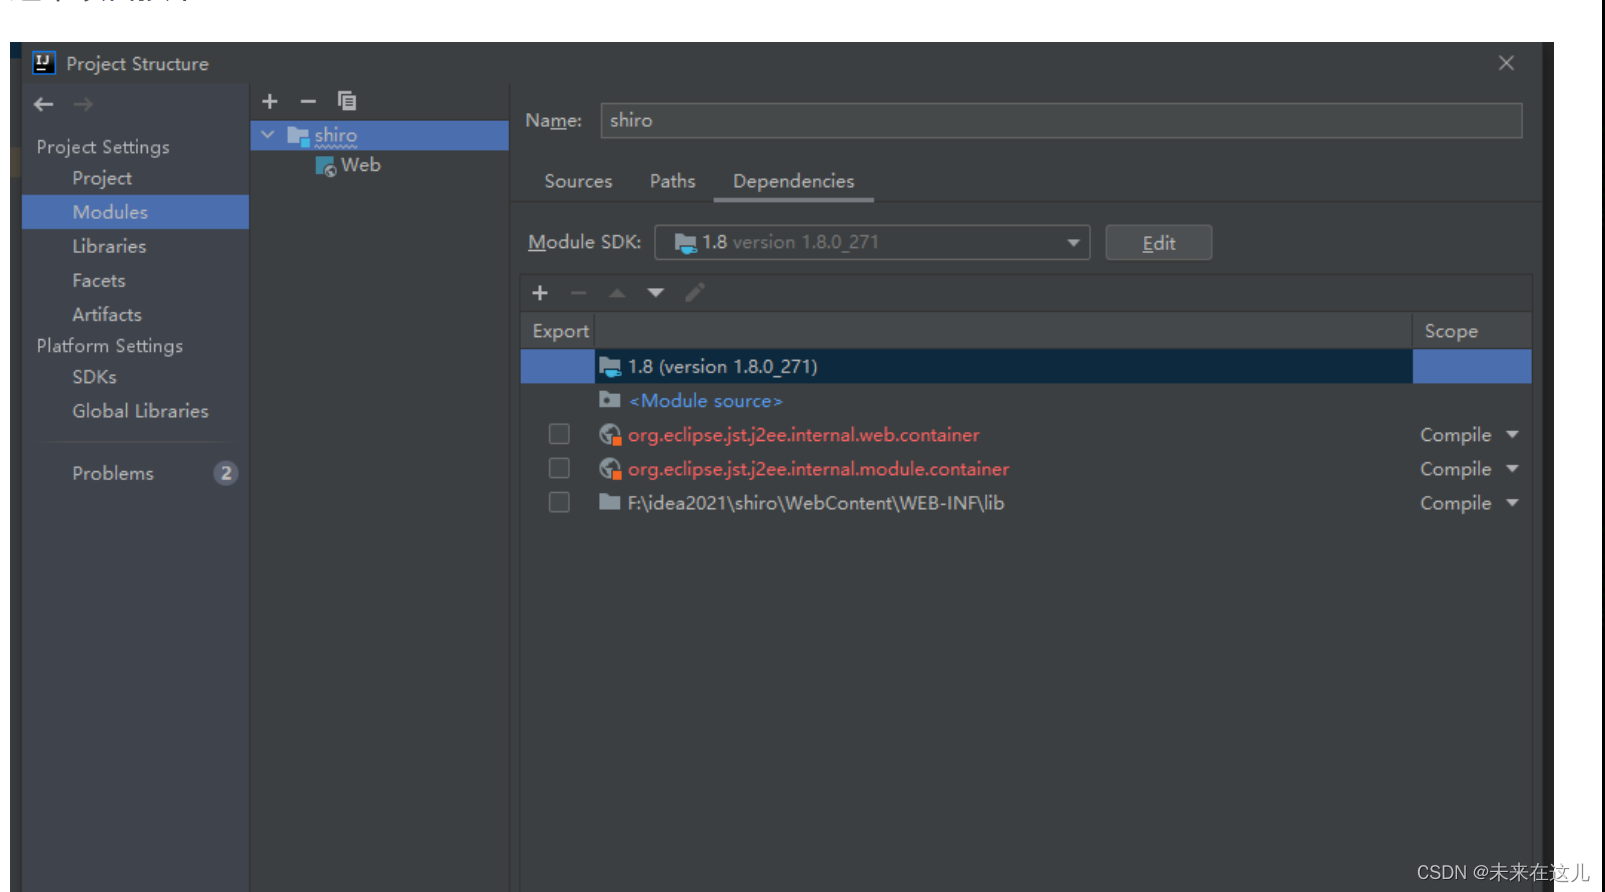The image size is (1605, 892).
Task: Click the module.container library globe icon
Action: point(610,469)
